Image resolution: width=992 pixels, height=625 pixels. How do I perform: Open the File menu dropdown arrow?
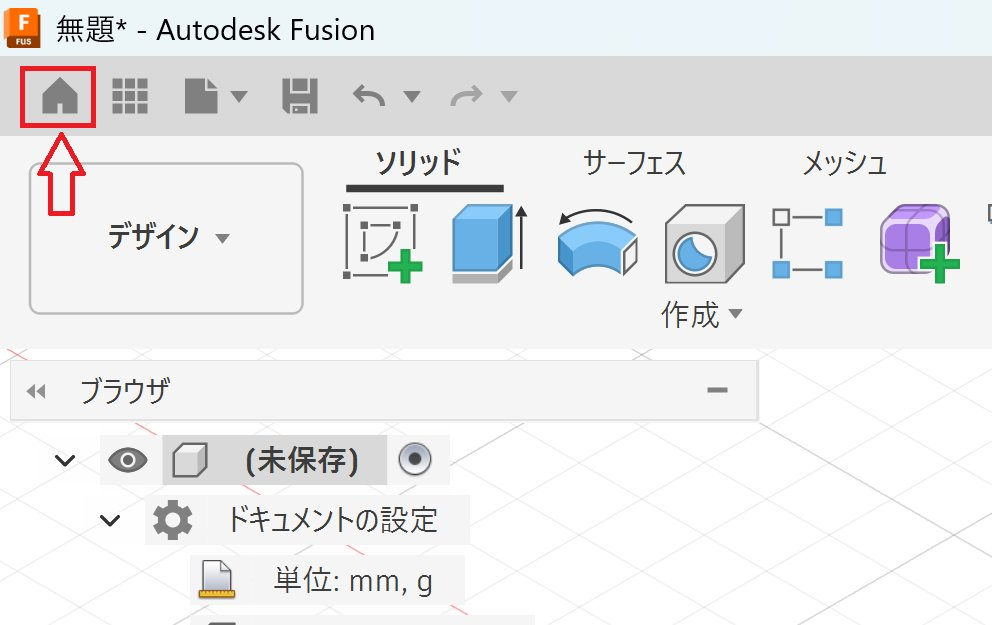click(x=239, y=97)
